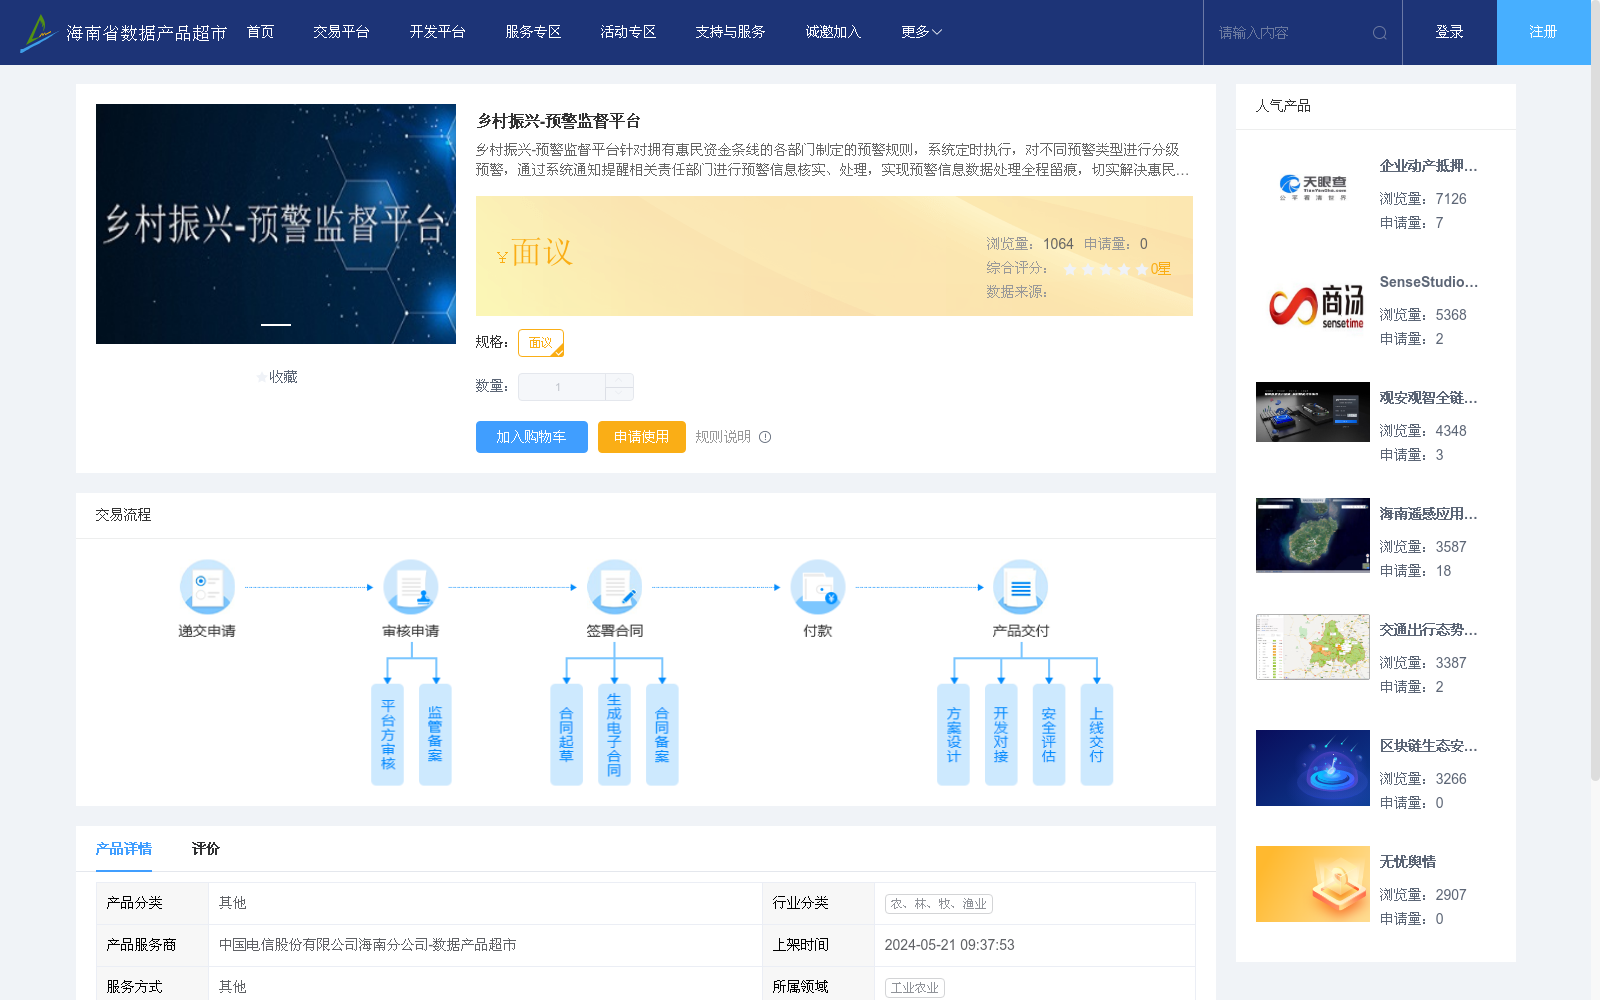Click the 付款 flow step icon
1600x1000 pixels.
pos(818,587)
